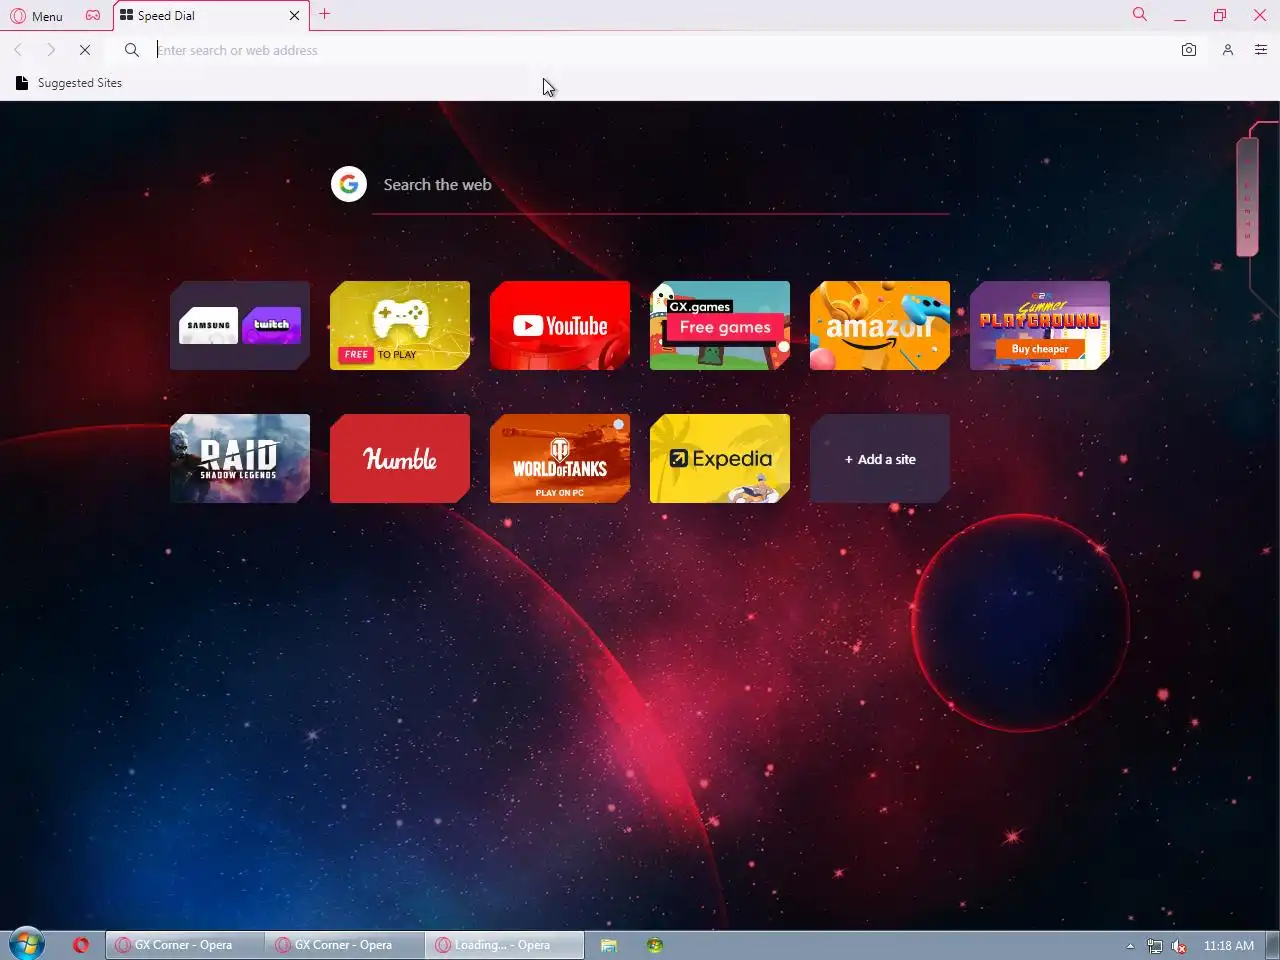Go back with the back arrow
1280x960 pixels.
[18, 50]
